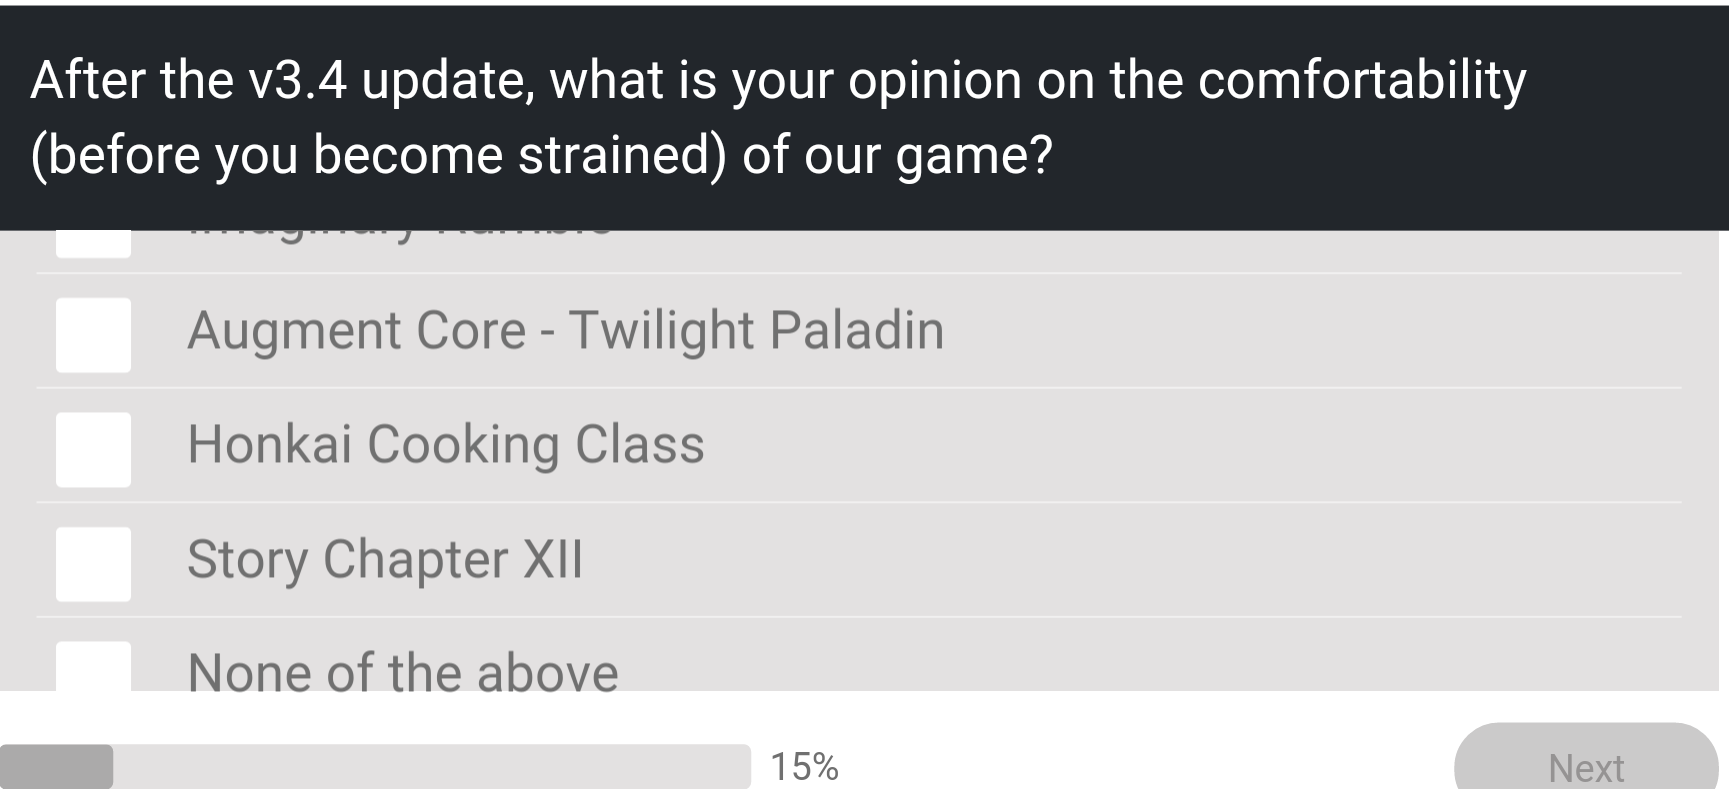Screen dimensions: 1729x789
Task: Go to the next survey page with Next
Action: click(x=1586, y=757)
